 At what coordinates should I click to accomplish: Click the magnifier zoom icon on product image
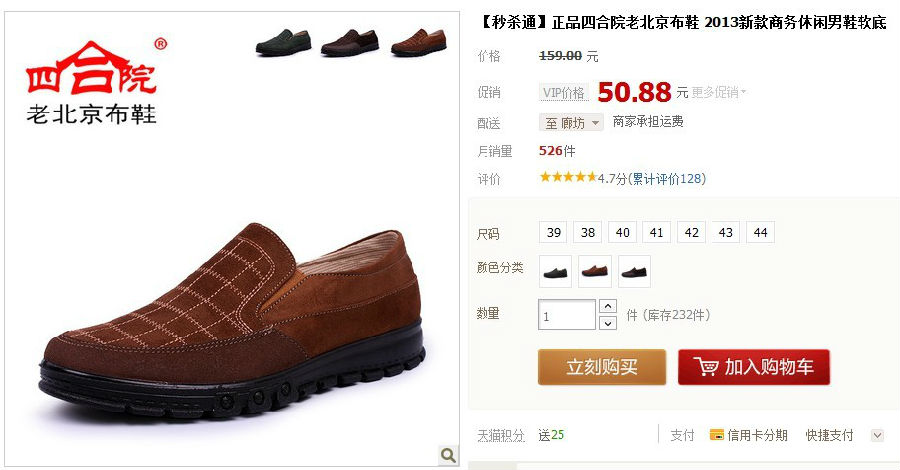pyautogui.click(x=448, y=455)
